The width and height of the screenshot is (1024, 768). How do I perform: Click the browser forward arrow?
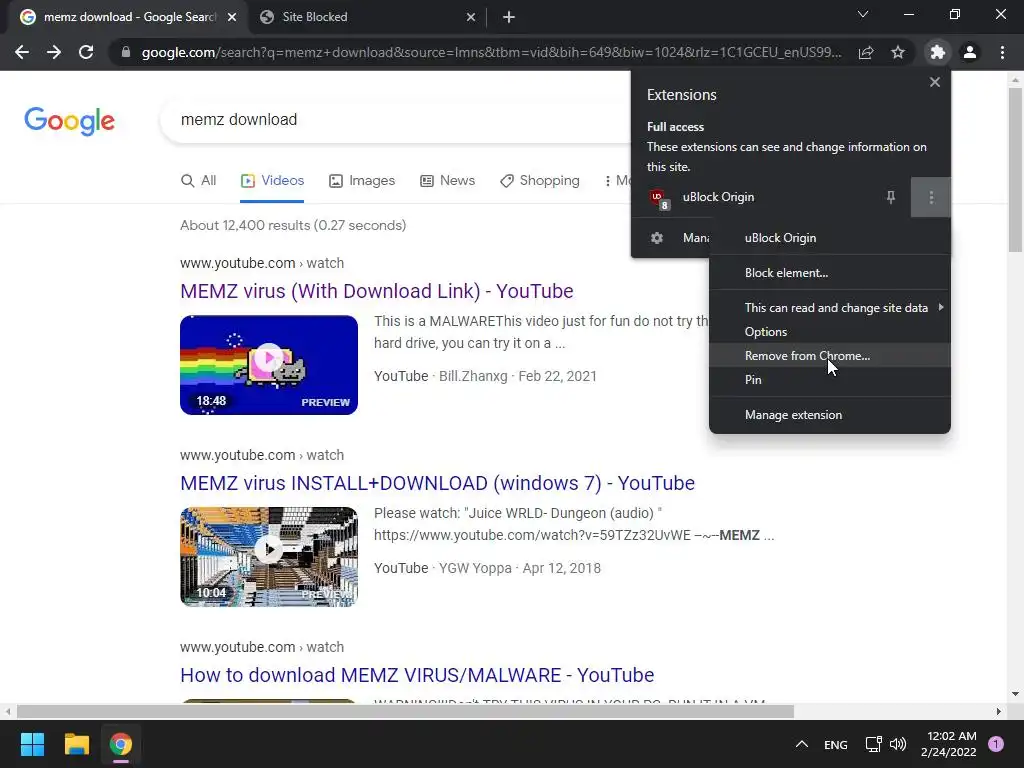click(x=54, y=52)
